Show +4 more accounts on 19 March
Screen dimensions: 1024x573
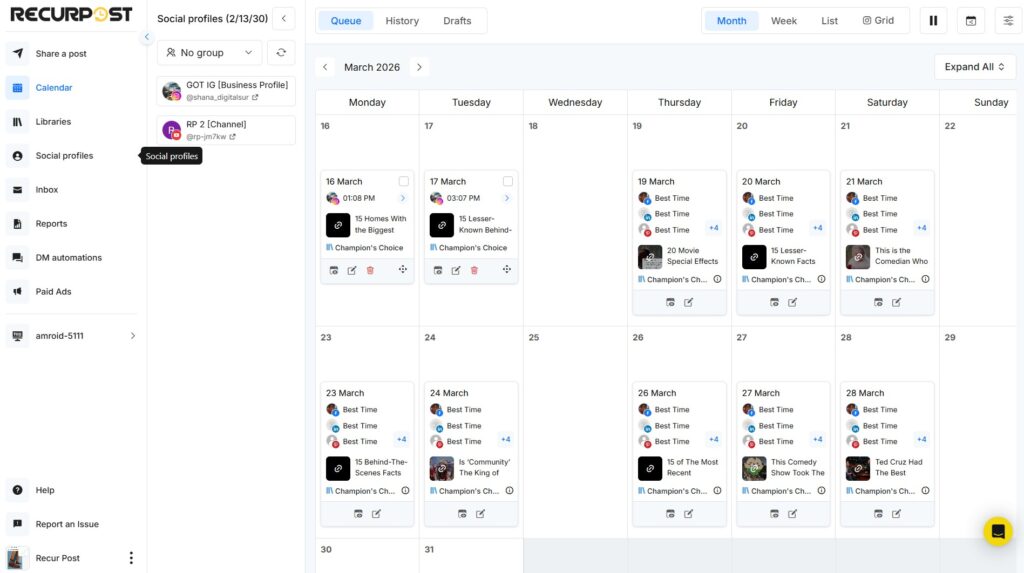714,228
